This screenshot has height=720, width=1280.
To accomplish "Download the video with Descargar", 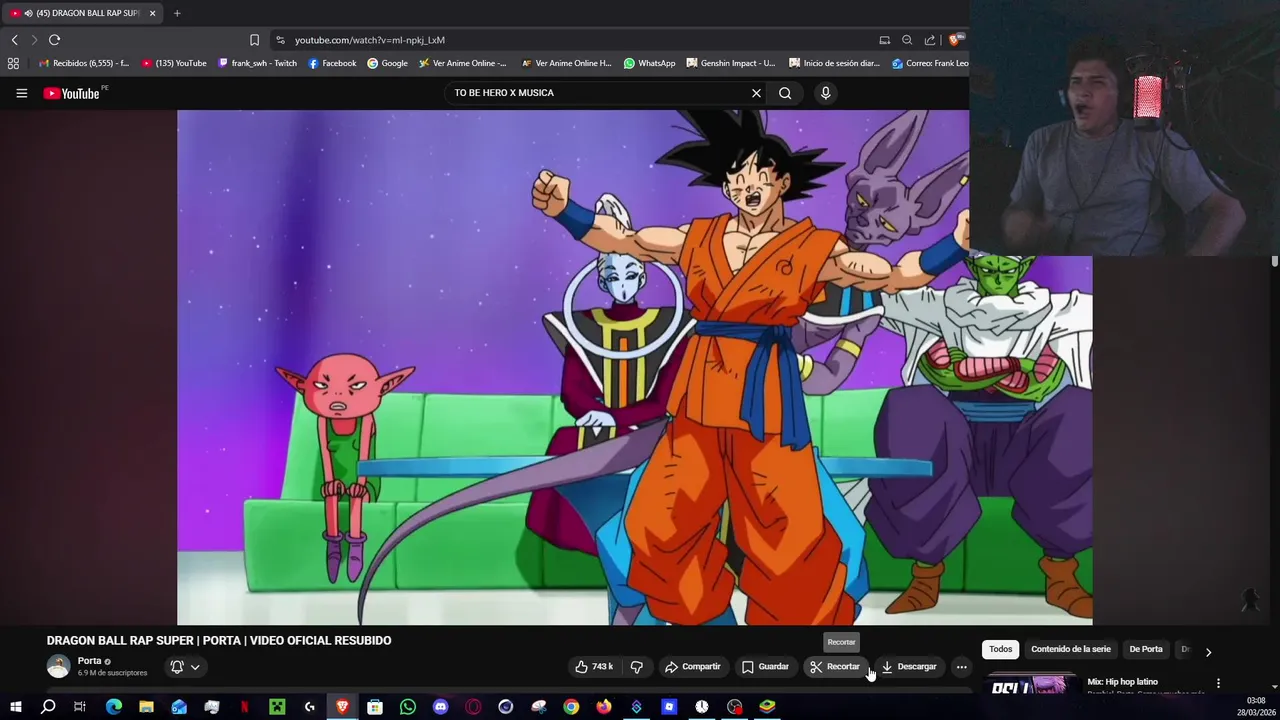I will (x=909, y=667).
